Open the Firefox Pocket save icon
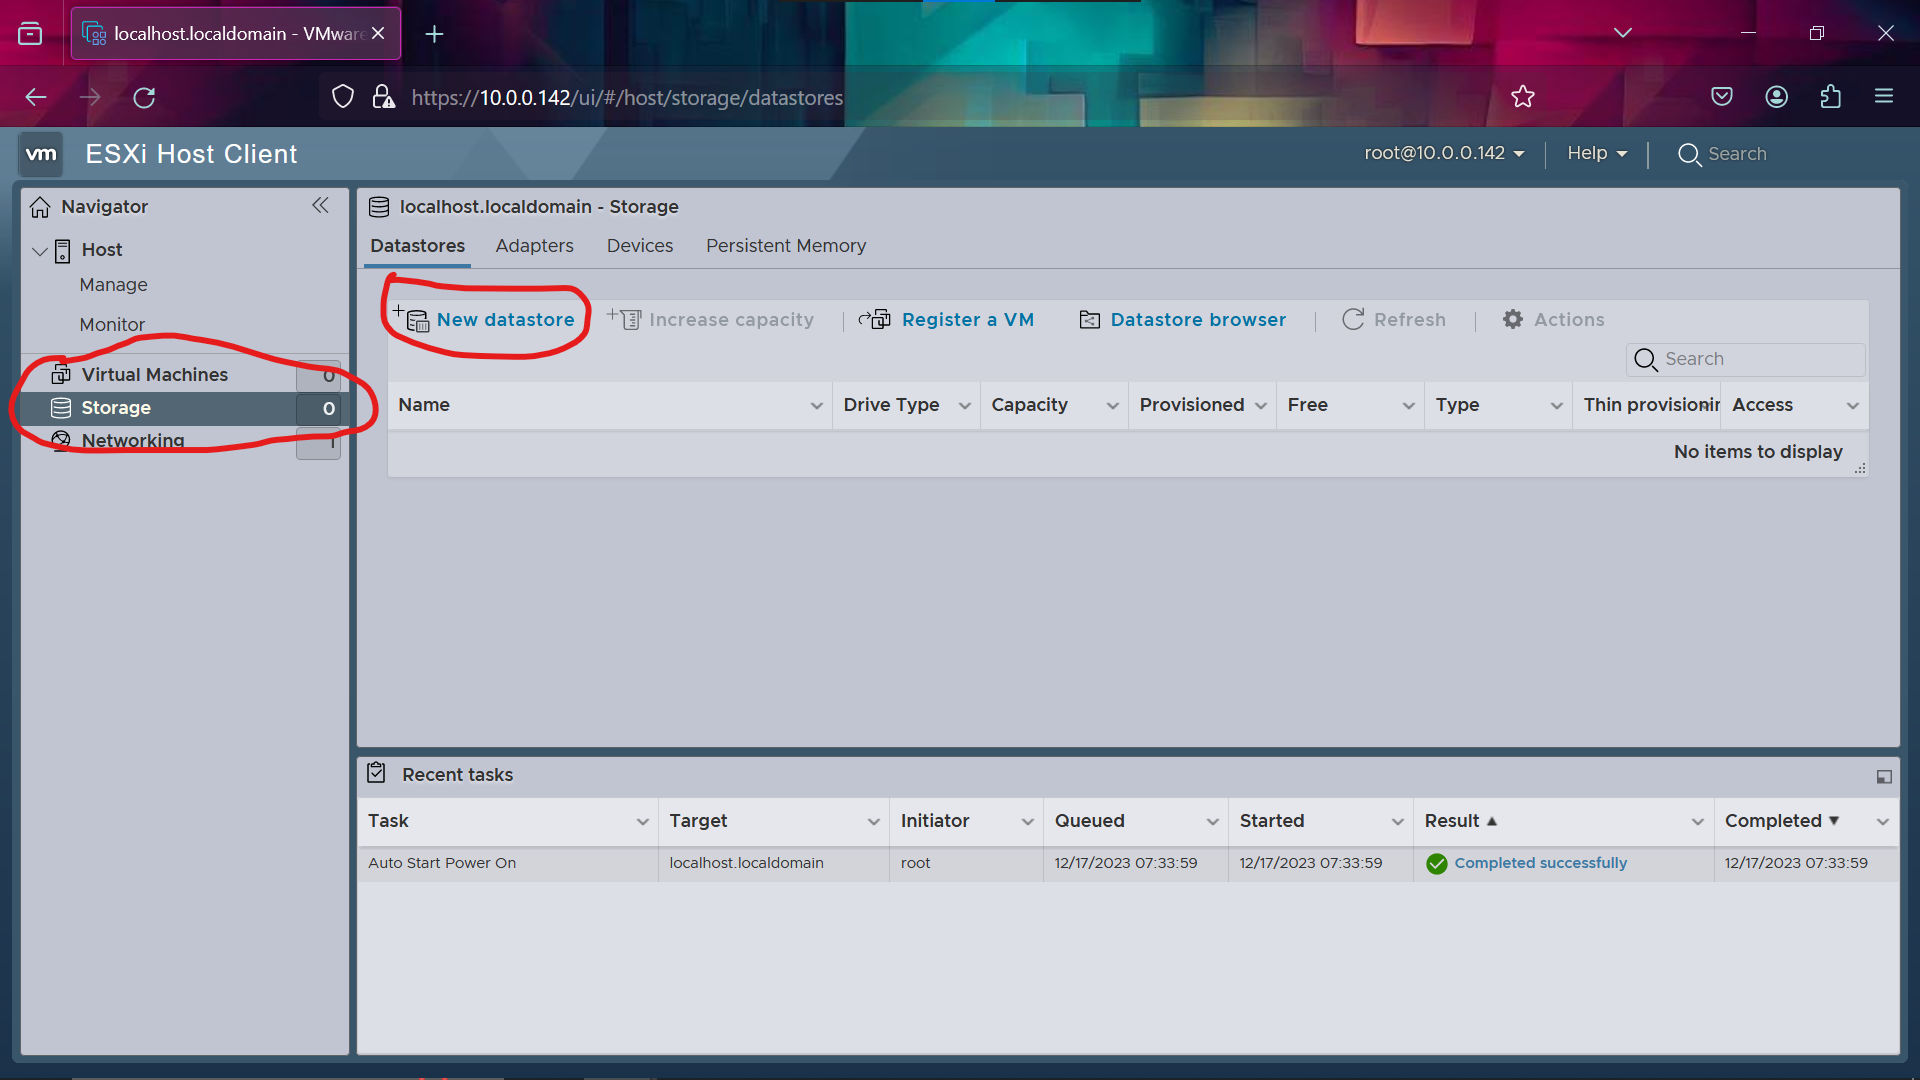Viewport: 1920px width, 1080px height. coord(1722,97)
